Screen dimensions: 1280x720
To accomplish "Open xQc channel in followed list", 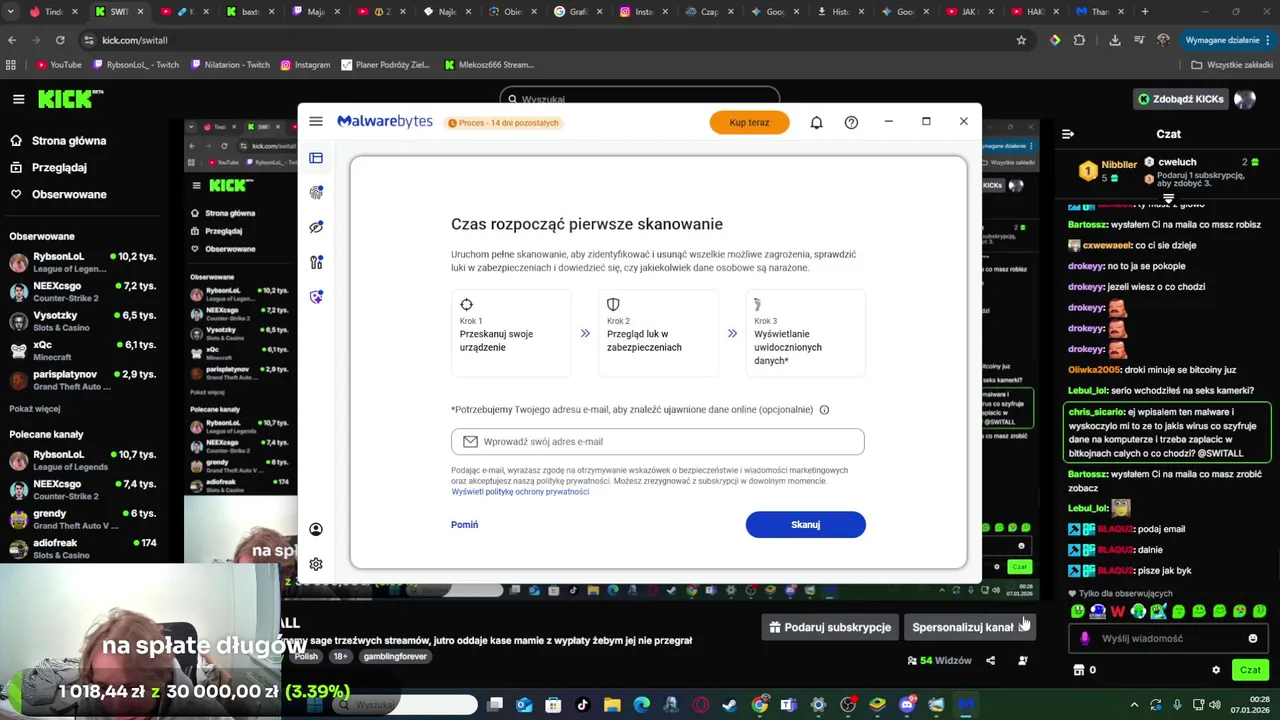I will (83, 350).
